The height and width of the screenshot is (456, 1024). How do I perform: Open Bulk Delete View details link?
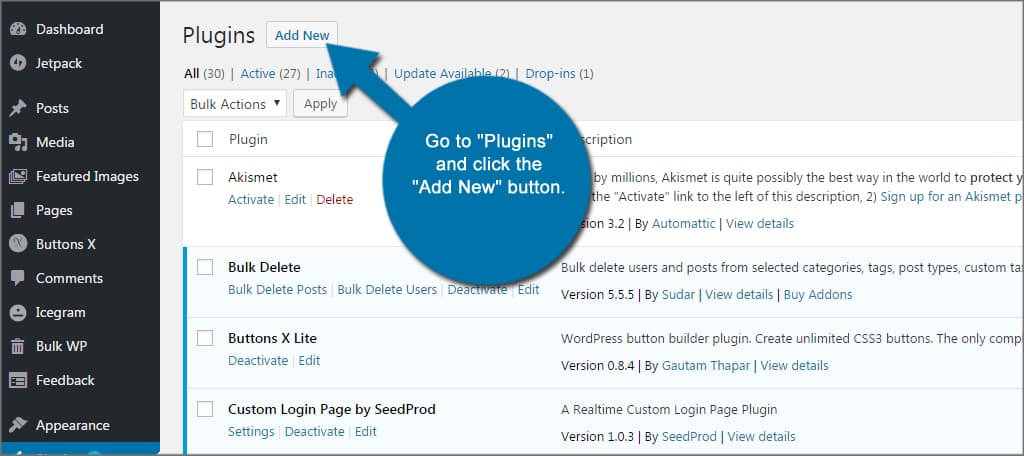click(x=739, y=295)
